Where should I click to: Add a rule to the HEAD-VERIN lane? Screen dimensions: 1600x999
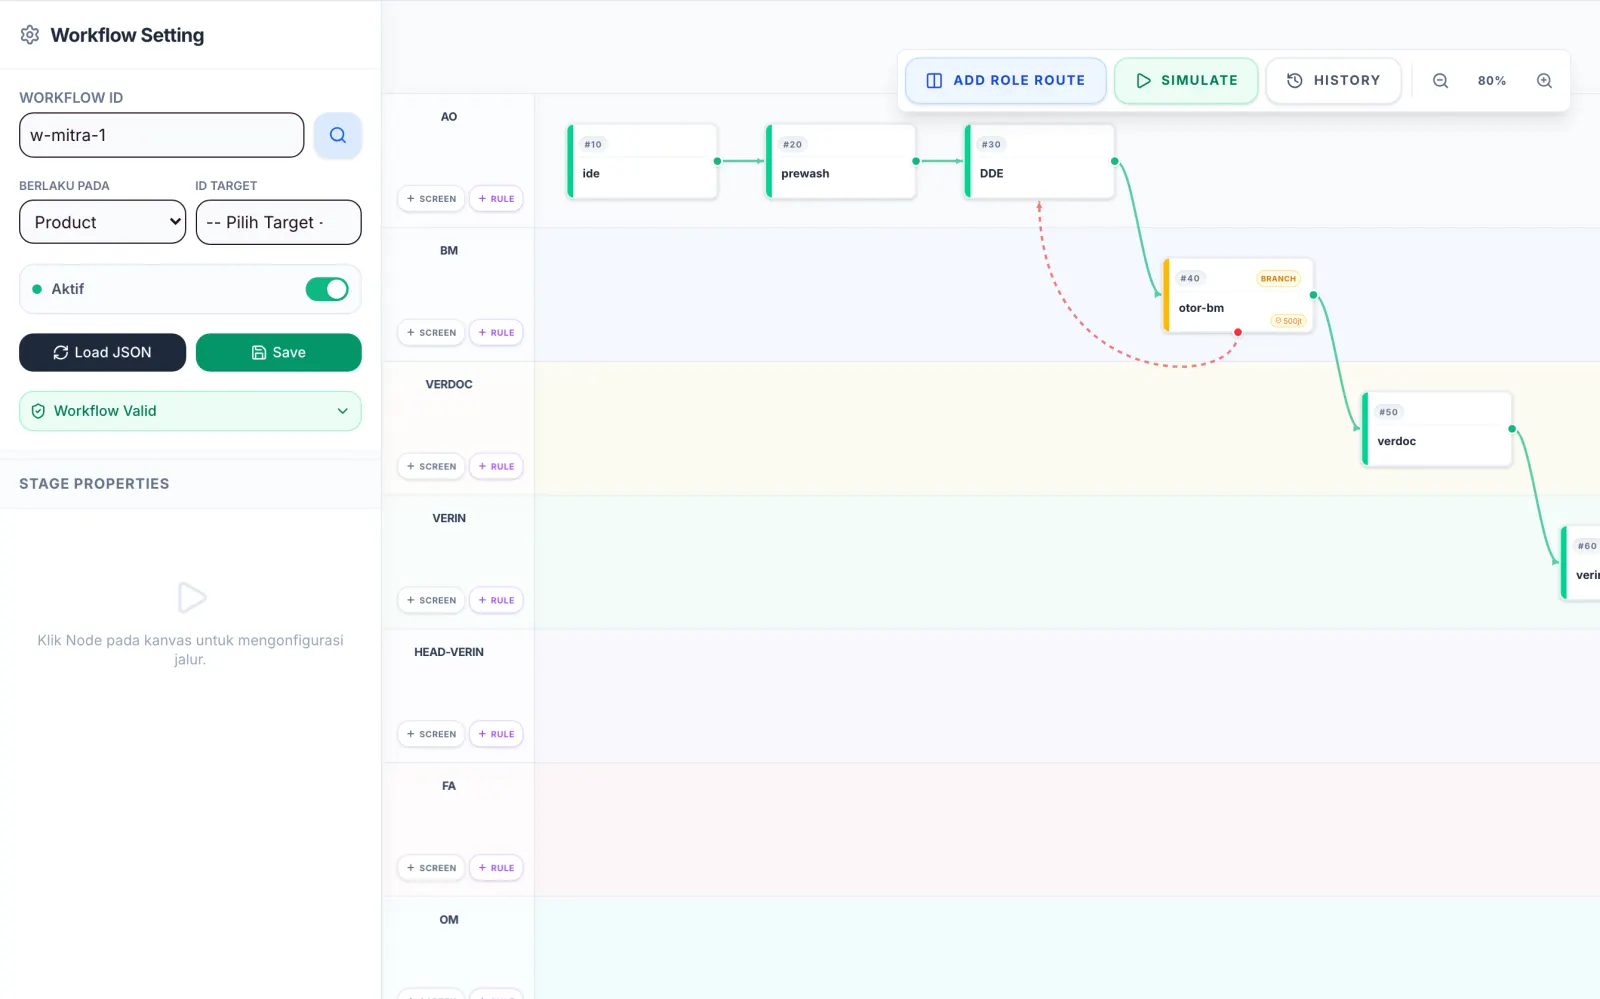(x=496, y=735)
